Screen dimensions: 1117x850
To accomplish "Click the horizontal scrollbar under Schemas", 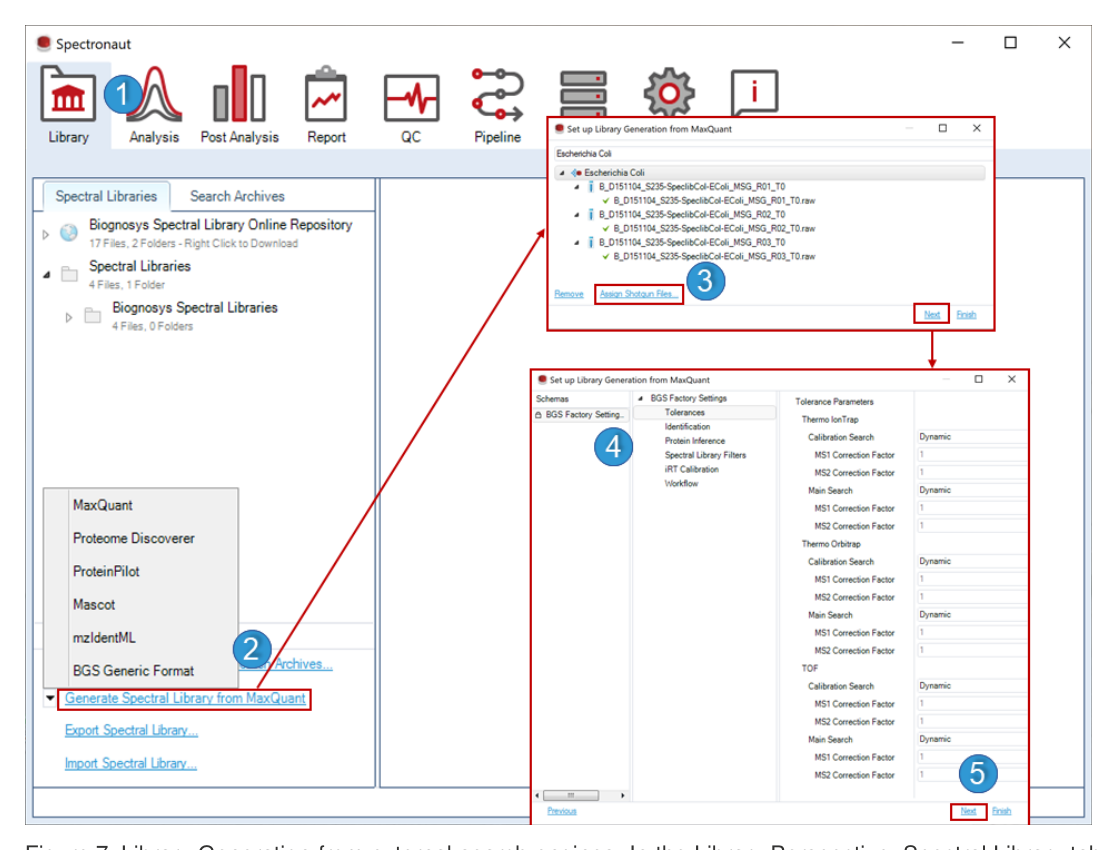I will point(571,795).
